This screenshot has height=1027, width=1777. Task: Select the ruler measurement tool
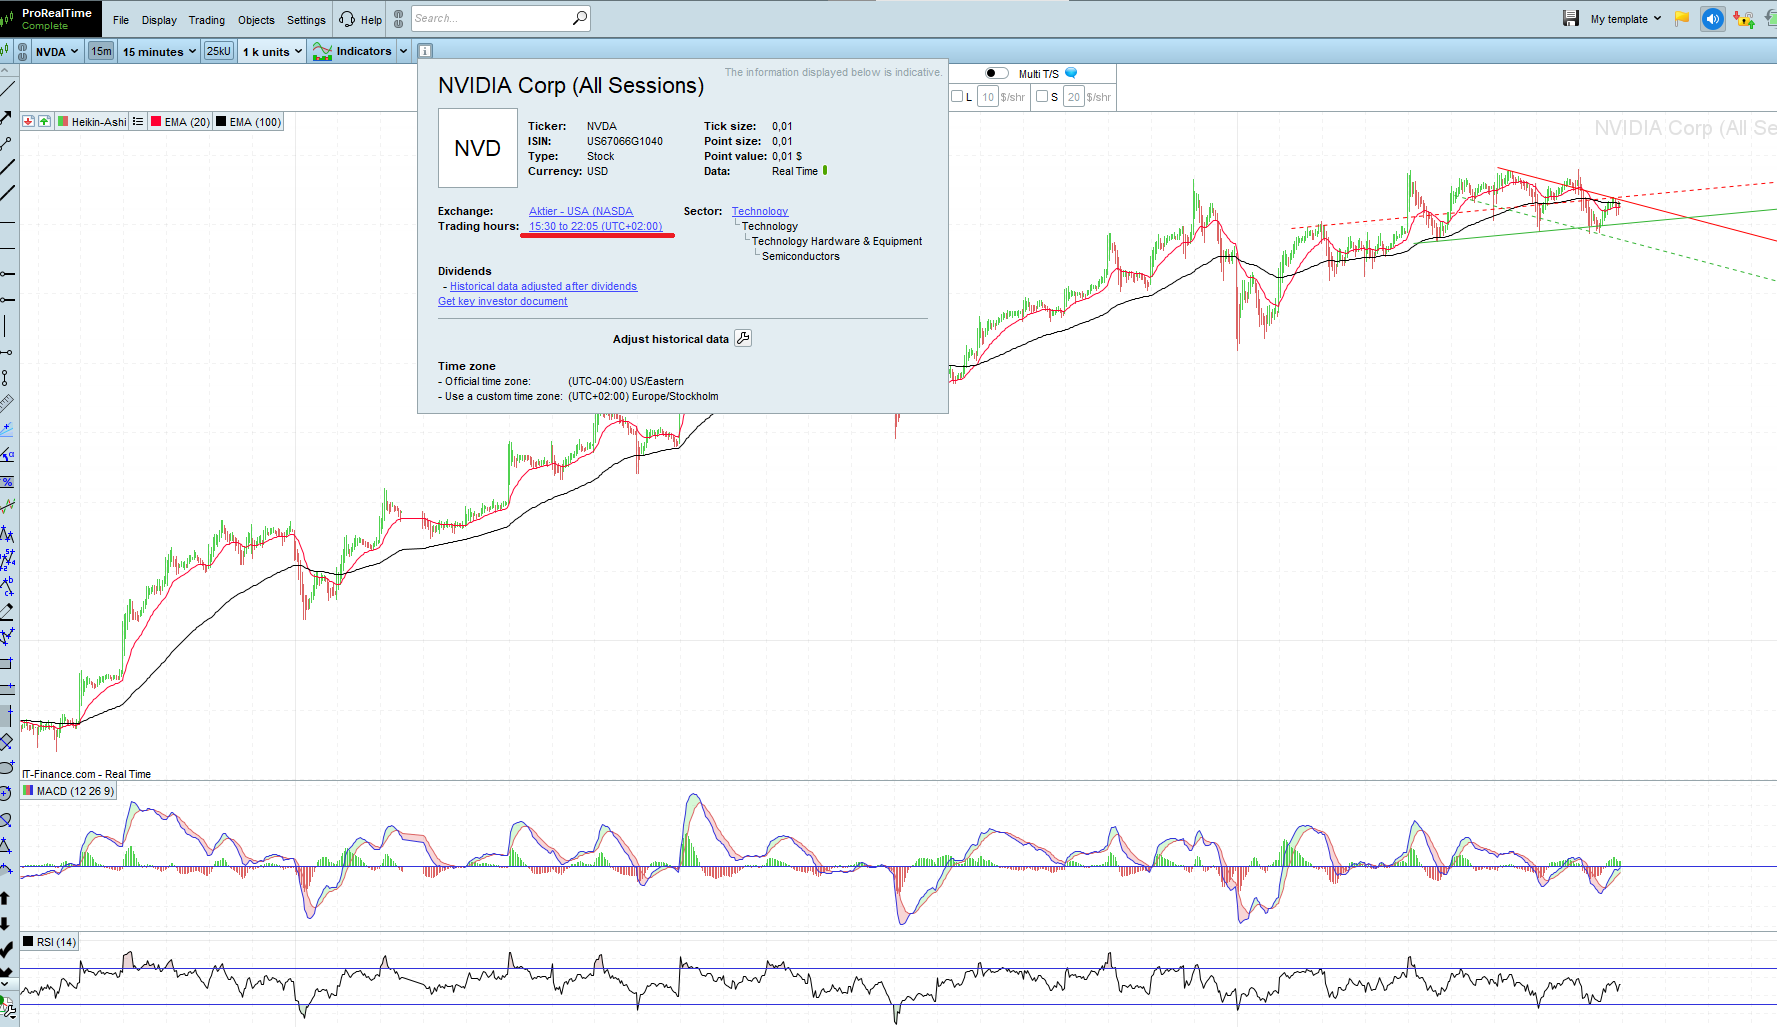point(6,403)
